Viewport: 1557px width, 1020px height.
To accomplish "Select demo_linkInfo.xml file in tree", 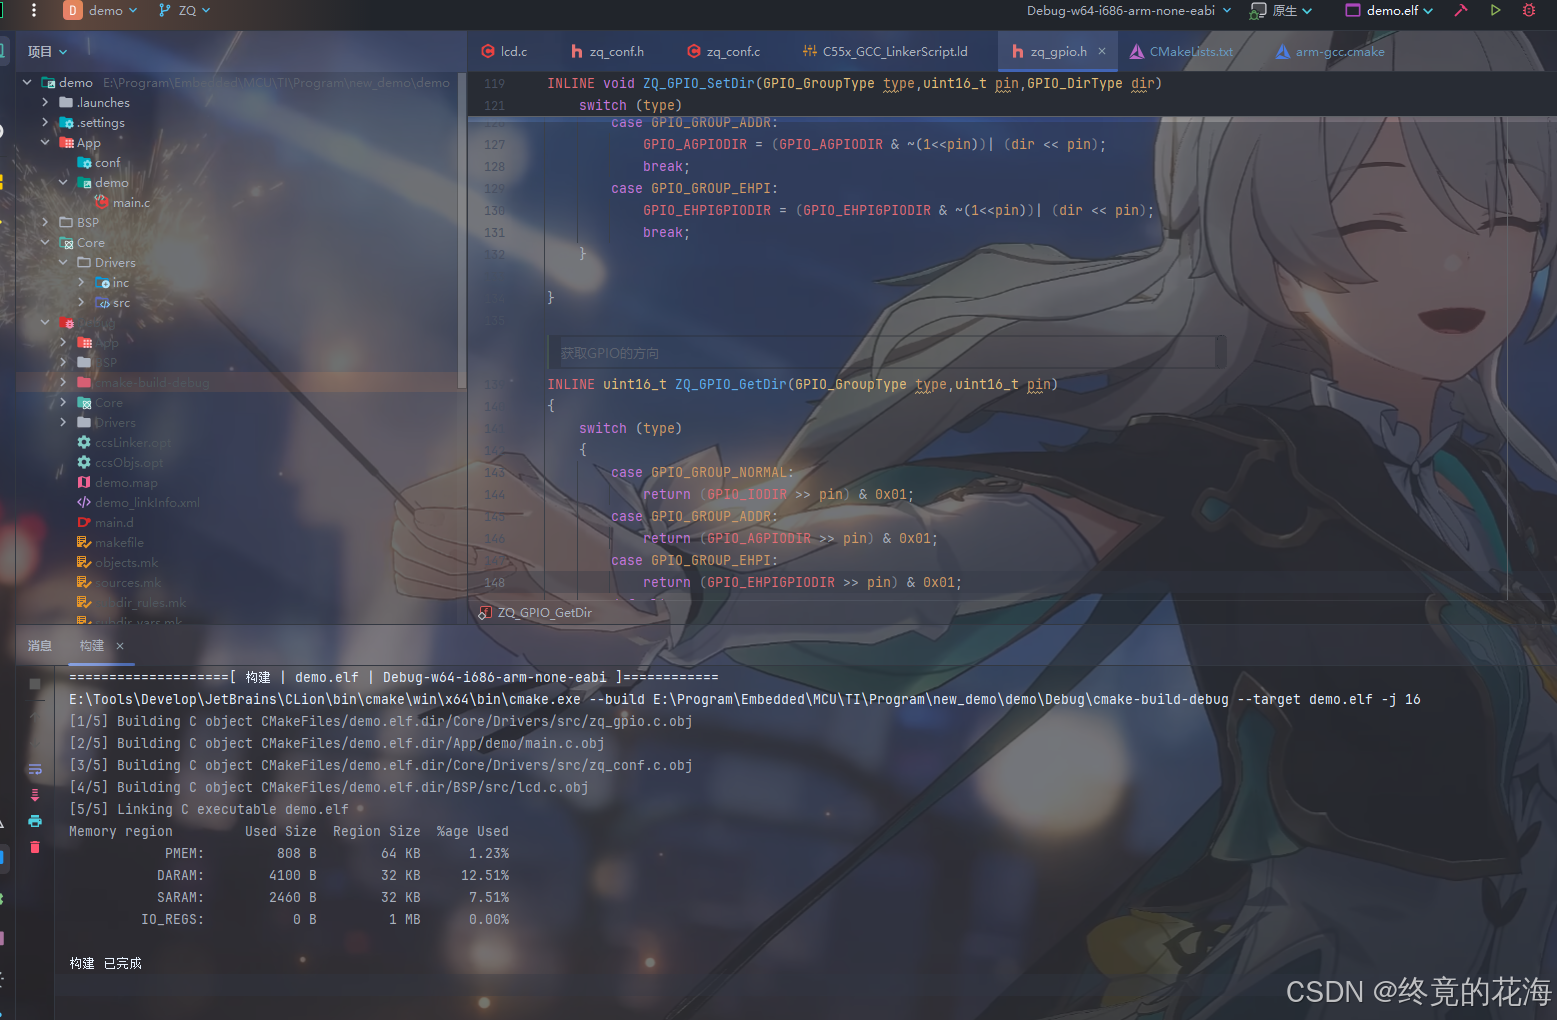I will click(x=138, y=502).
